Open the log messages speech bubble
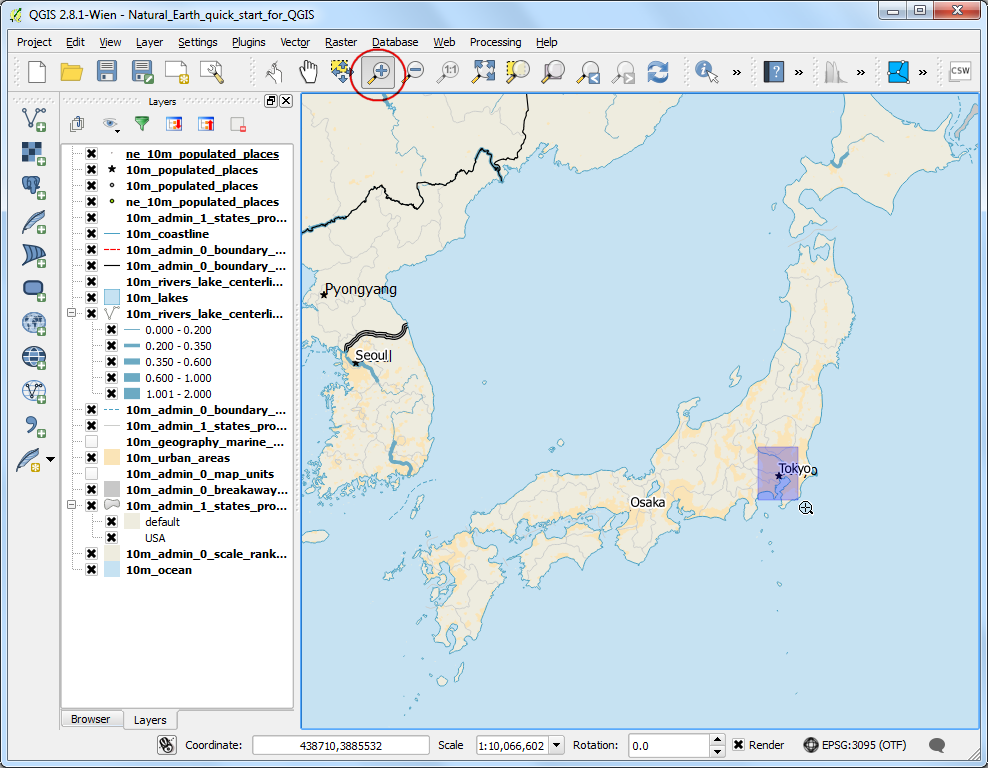 [x=937, y=745]
